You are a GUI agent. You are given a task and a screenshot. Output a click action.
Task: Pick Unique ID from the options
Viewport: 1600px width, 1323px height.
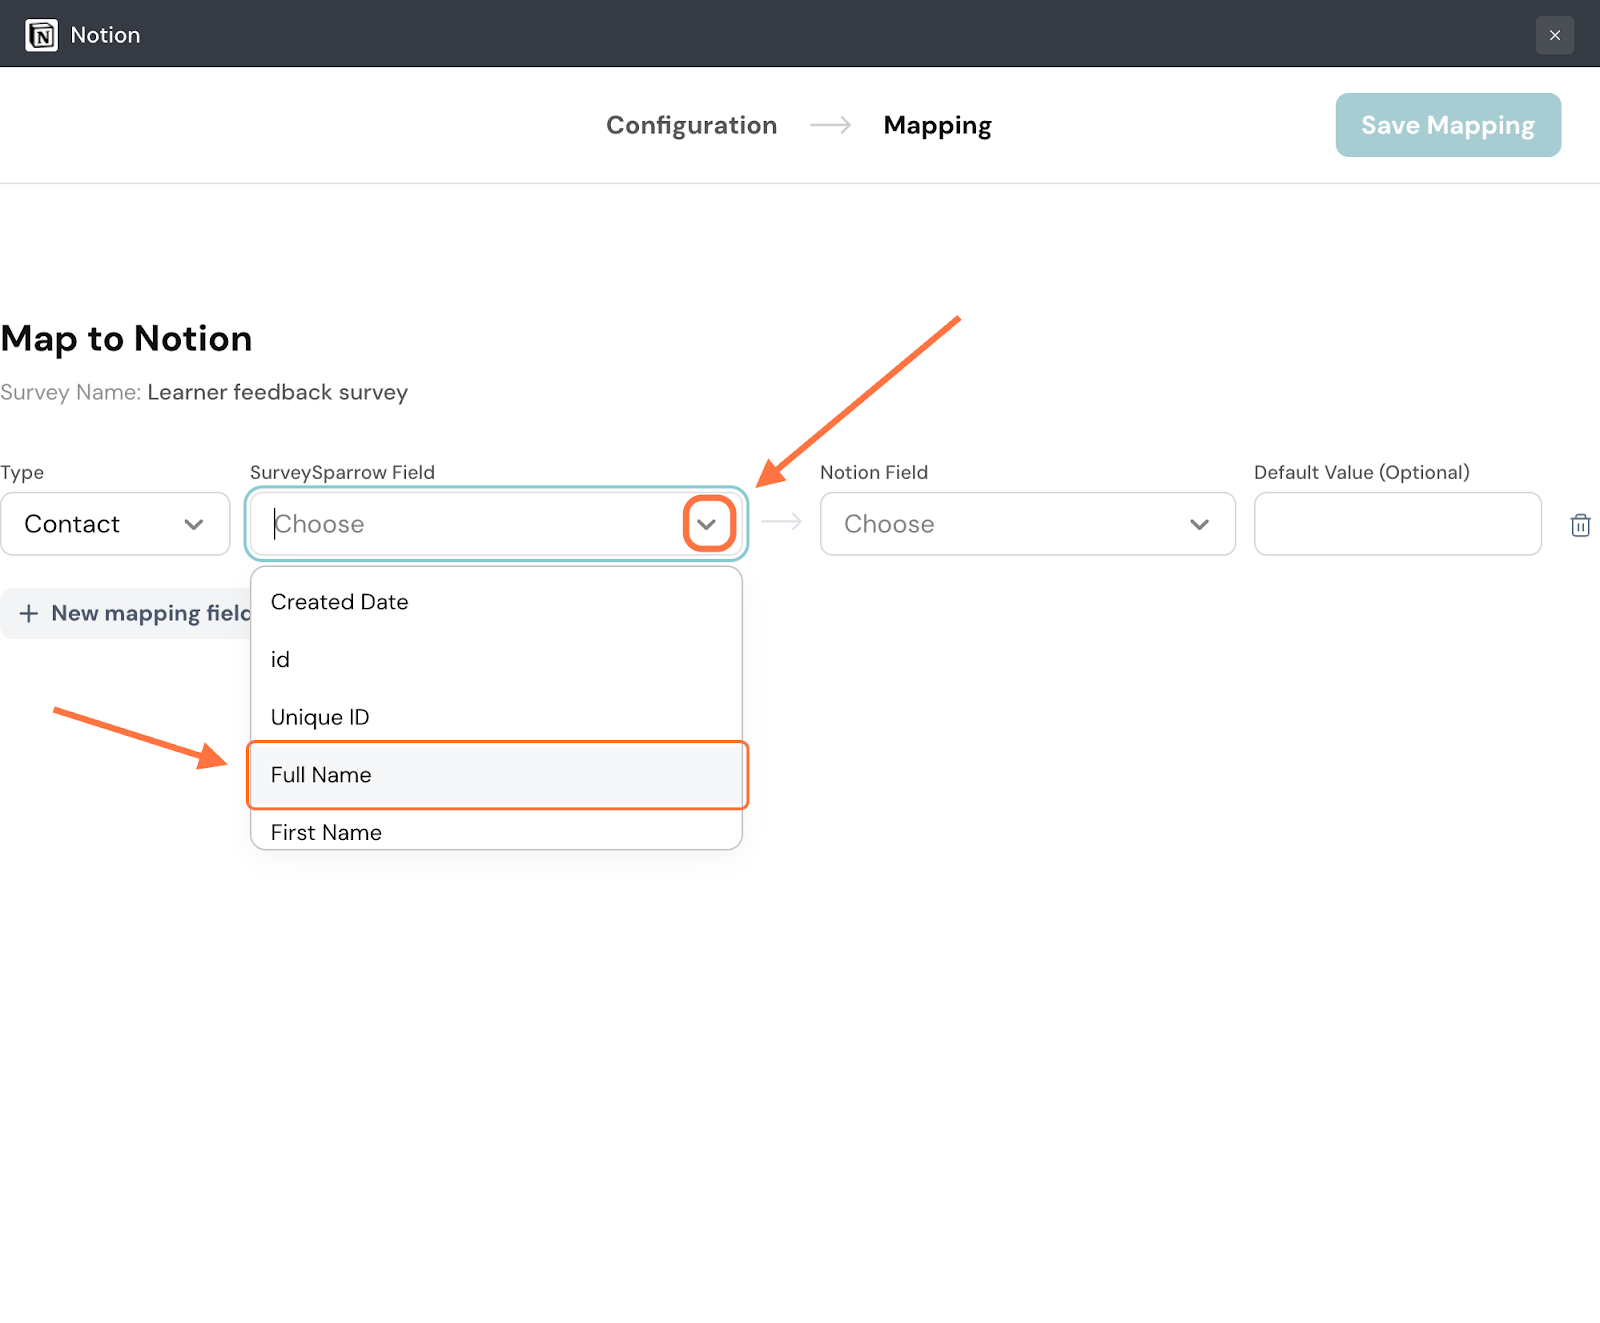320,717
